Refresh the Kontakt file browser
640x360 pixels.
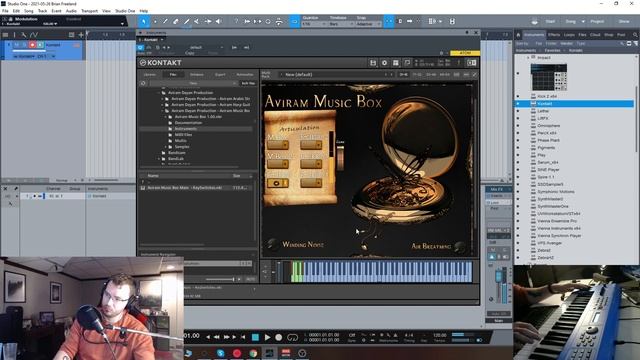tap(143, 83)
